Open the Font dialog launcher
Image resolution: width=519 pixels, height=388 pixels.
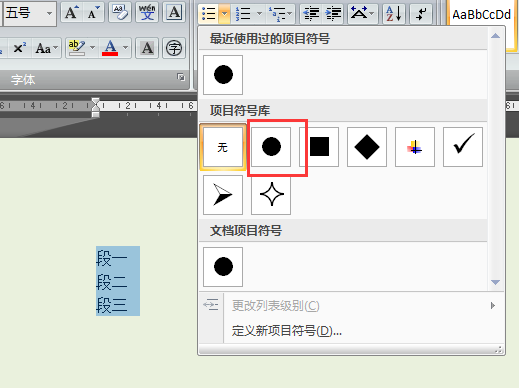click(181, 77)
